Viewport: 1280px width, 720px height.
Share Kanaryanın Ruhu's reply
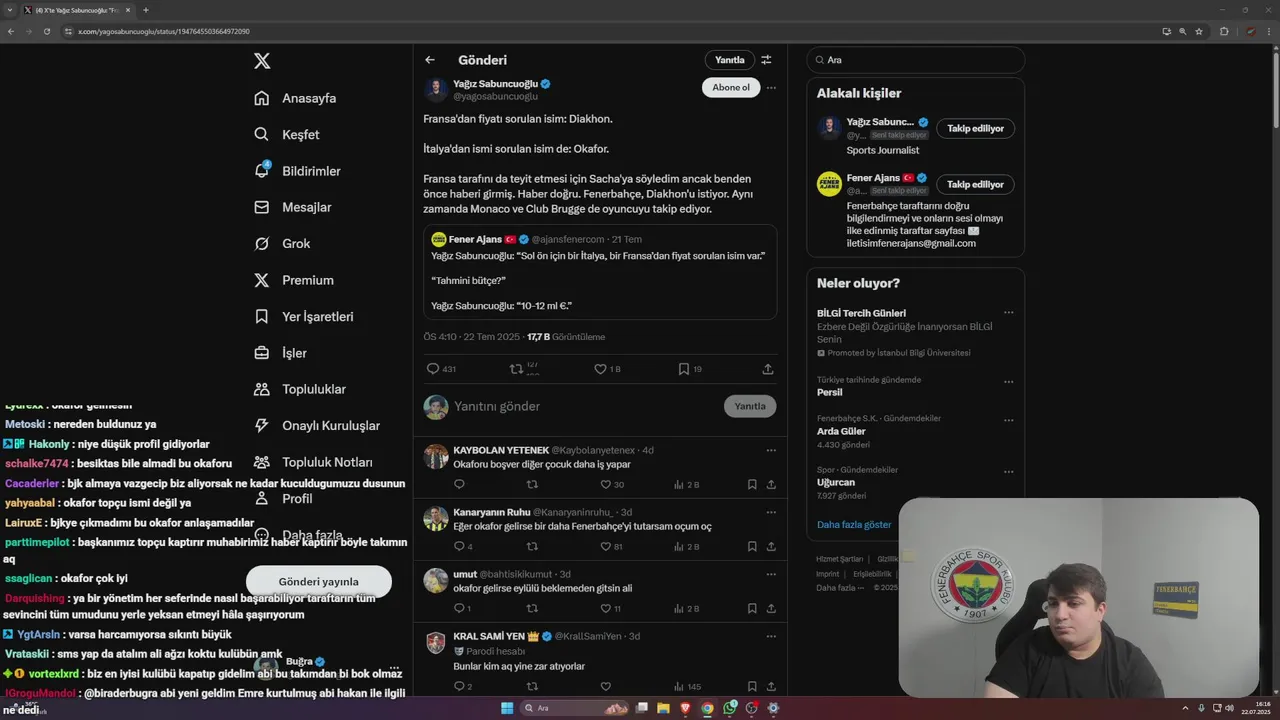click(x=771, y=546)
